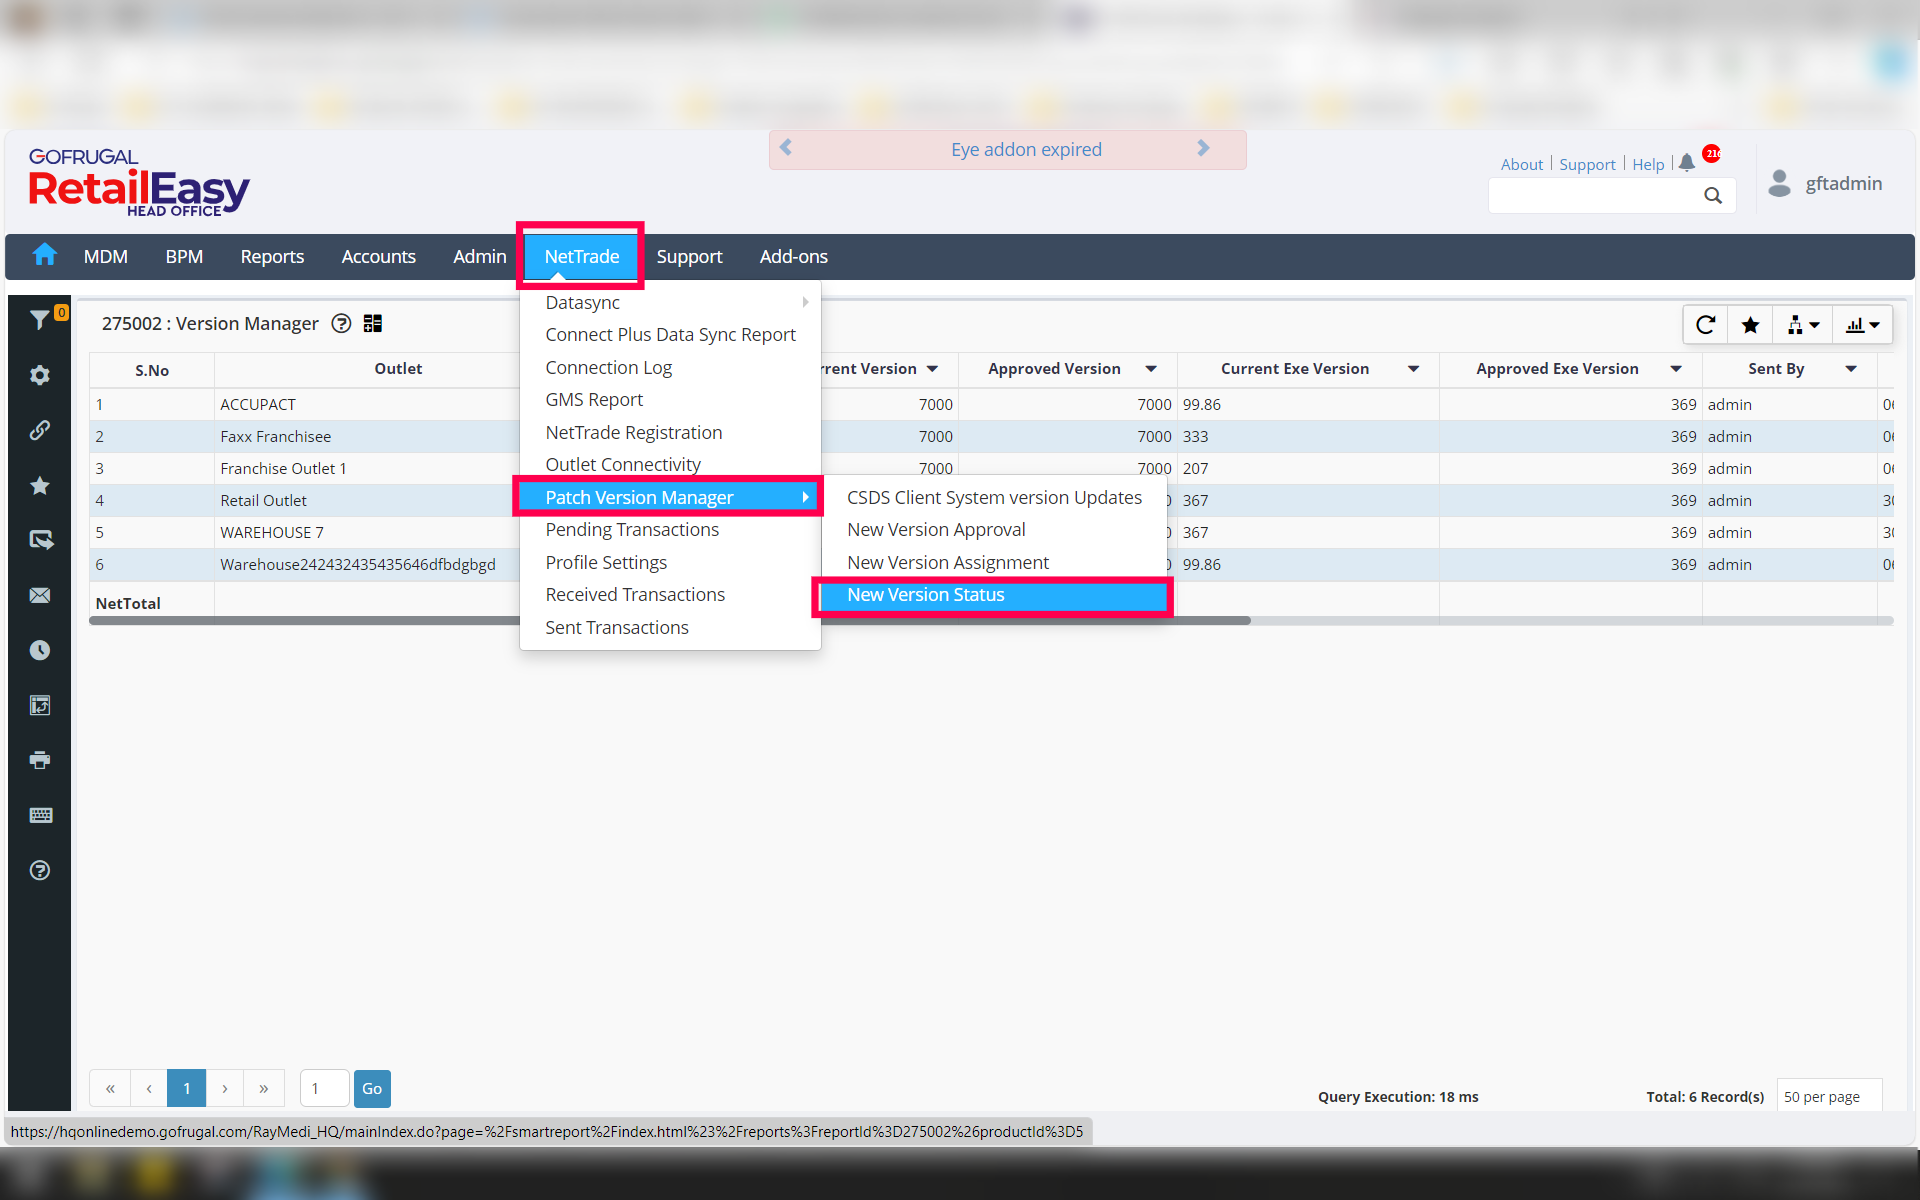Click the page number input field
This screenshot has width=1920, height=1200.
coord(324,1089)
